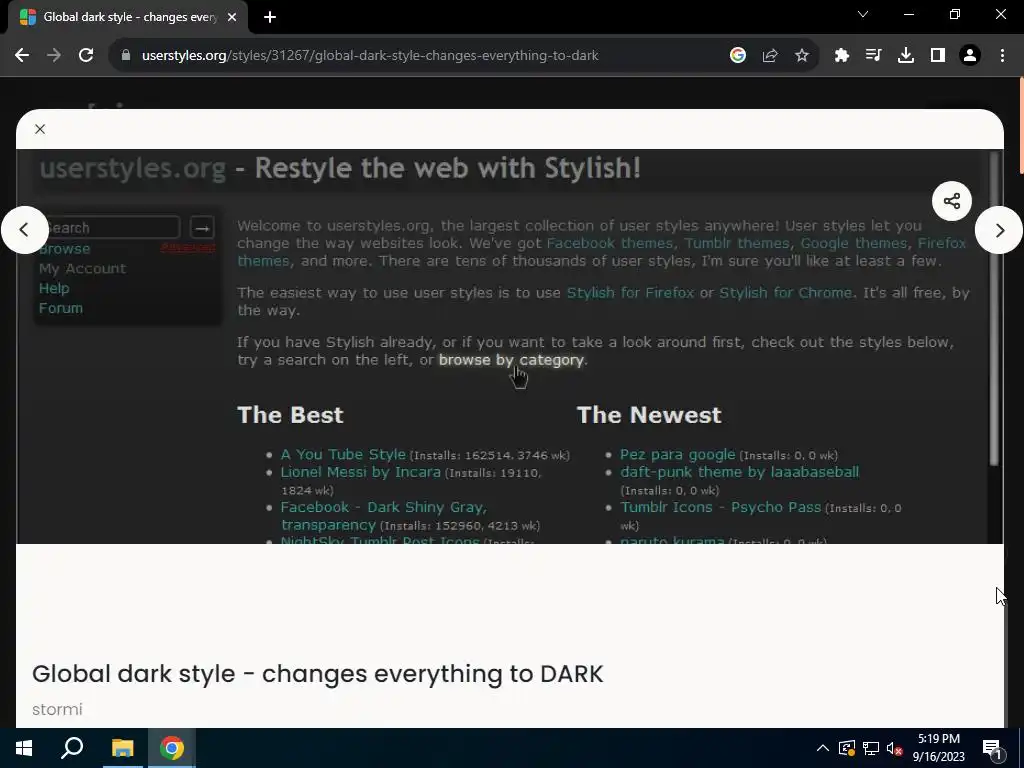Click Tumblr Icons - Psycho Pass link
Viewport: 1024px width, 768px height.
720,507
